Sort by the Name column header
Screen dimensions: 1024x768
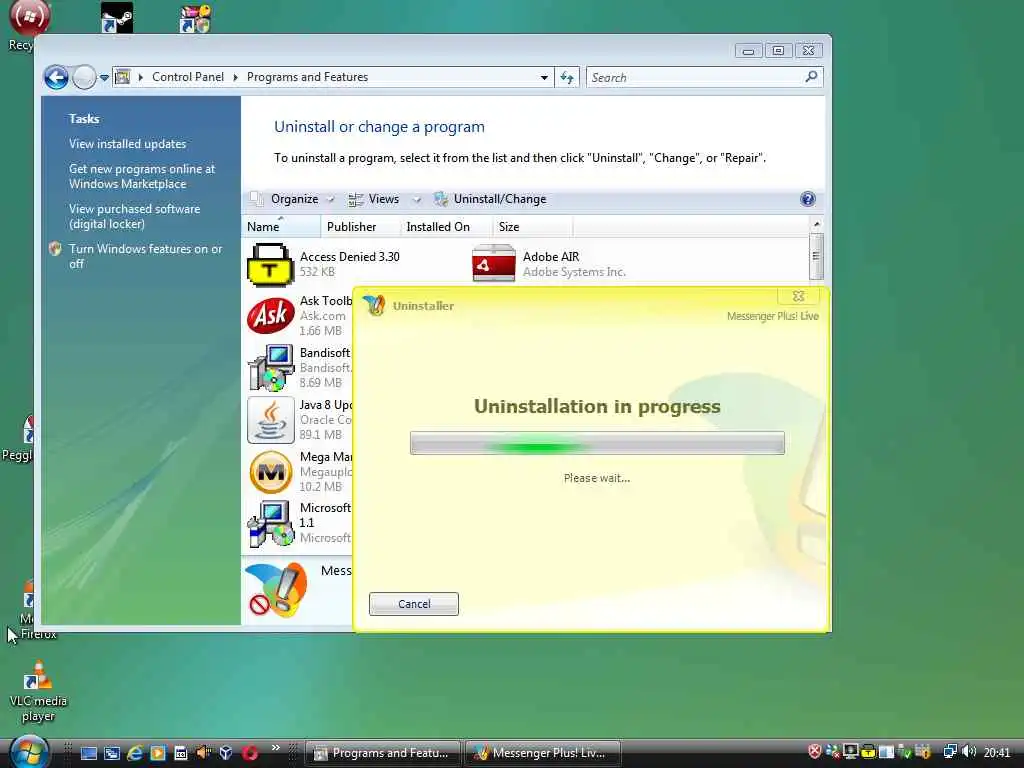coord(281,227)
